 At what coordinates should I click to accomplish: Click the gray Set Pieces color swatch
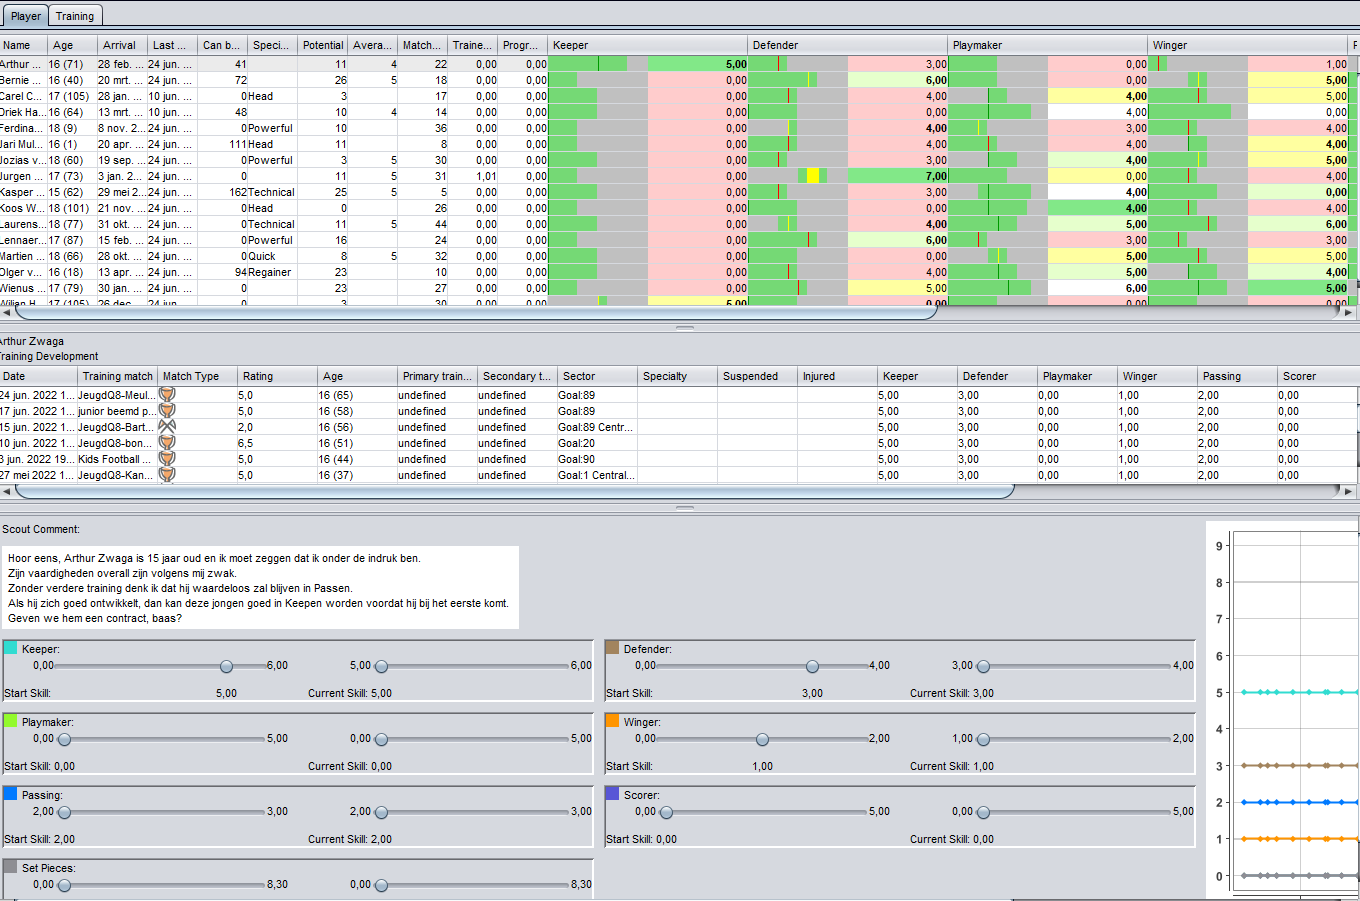(10, 867)
